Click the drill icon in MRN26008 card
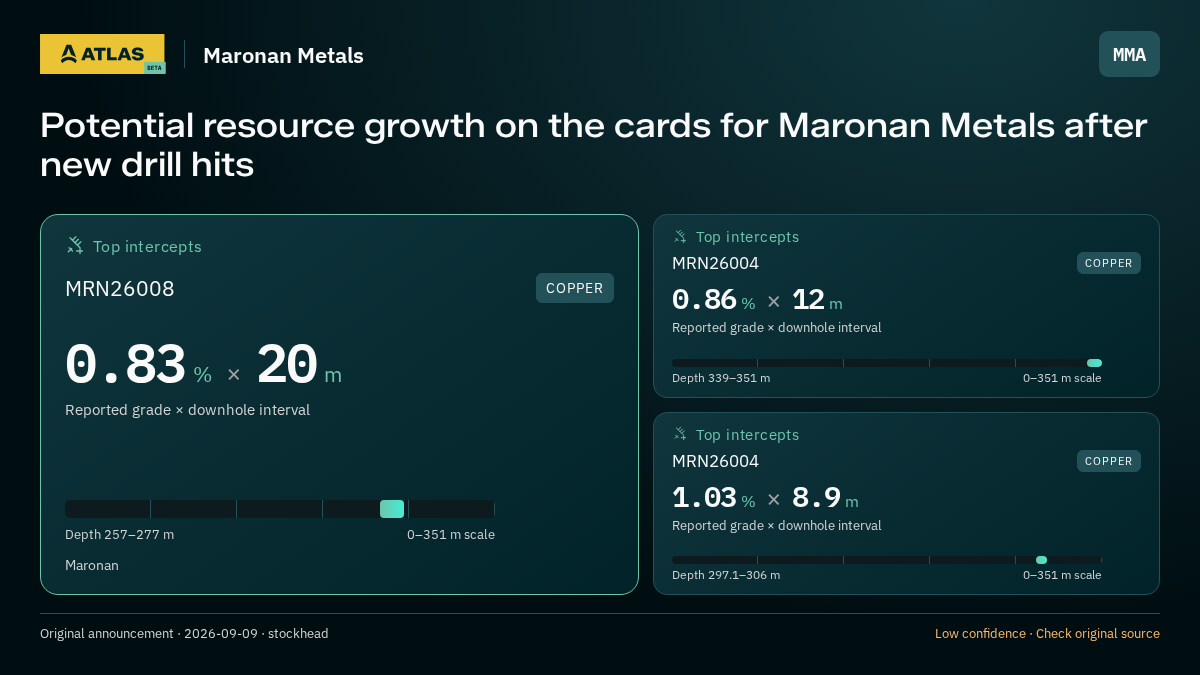This screenshot has width=1200, height=675. point(75,245)
